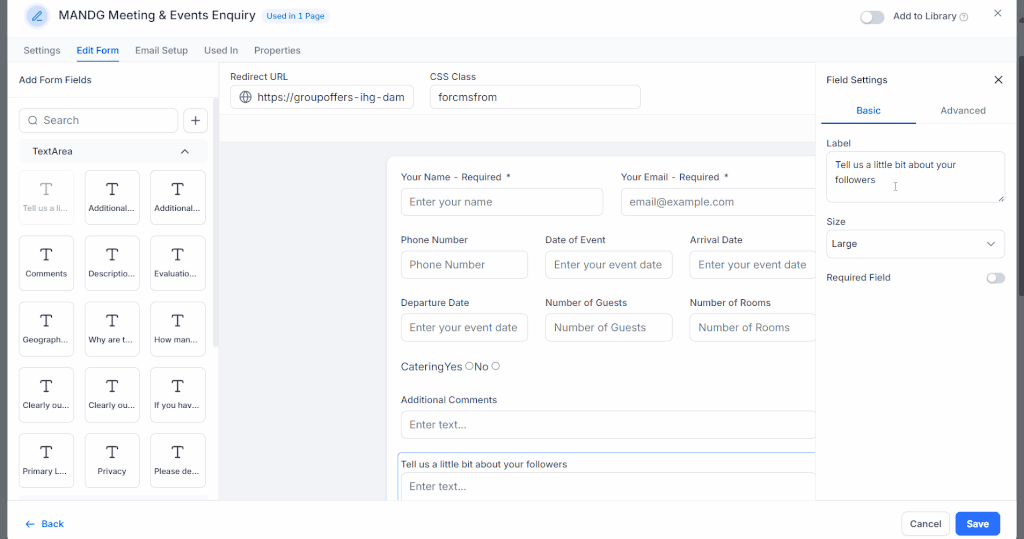Click the Number of Rooms input field
This screenshot has height=539, width=1024.
pyautogui.click(x=752, y=327)
